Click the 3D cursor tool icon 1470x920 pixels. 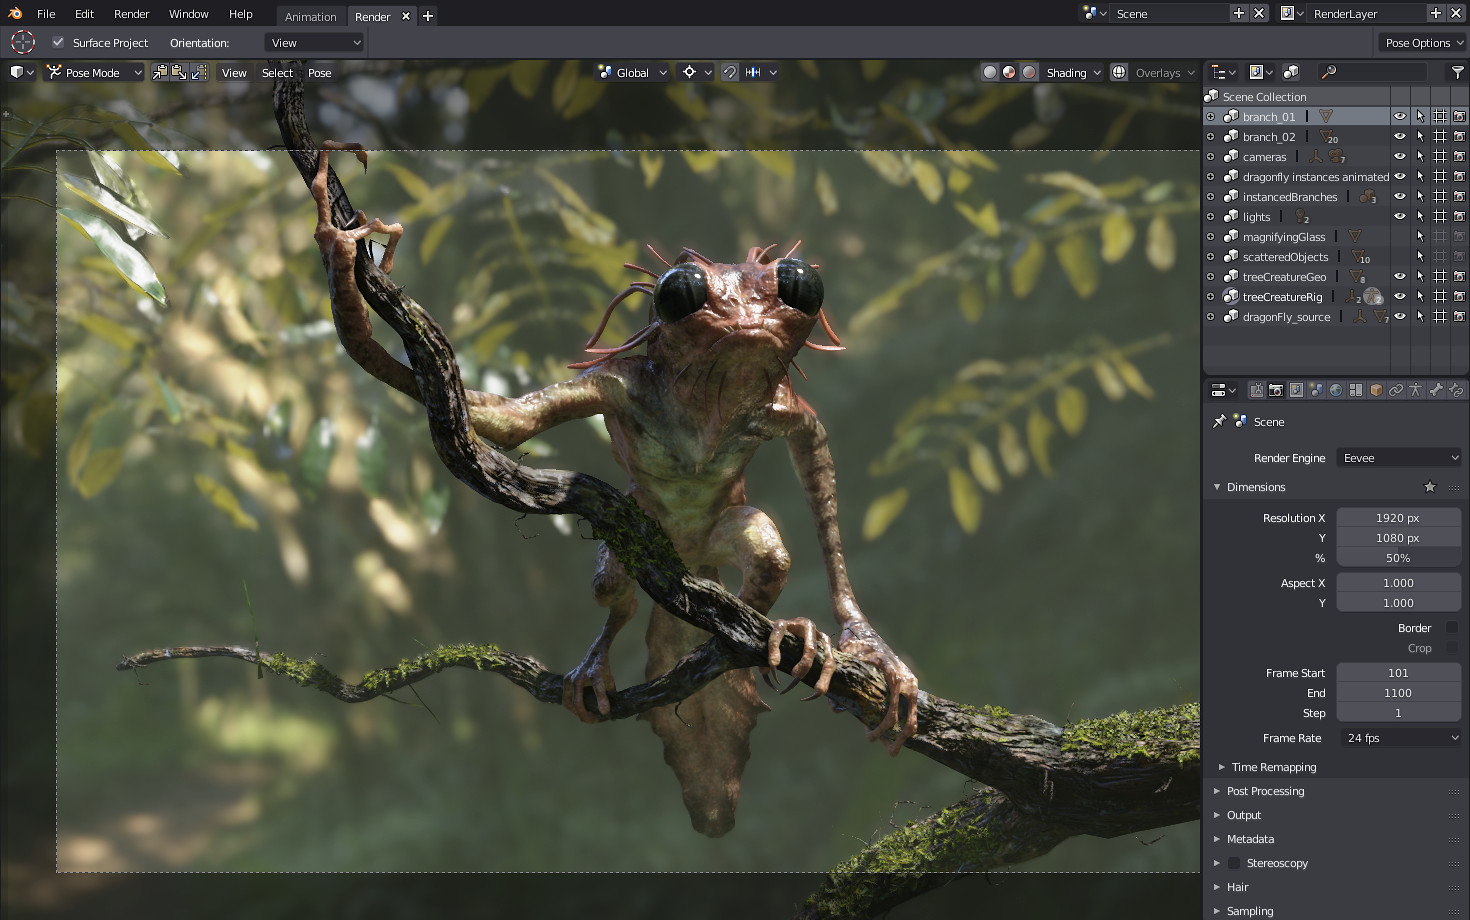pyautogui.click(x=22, y=42)
